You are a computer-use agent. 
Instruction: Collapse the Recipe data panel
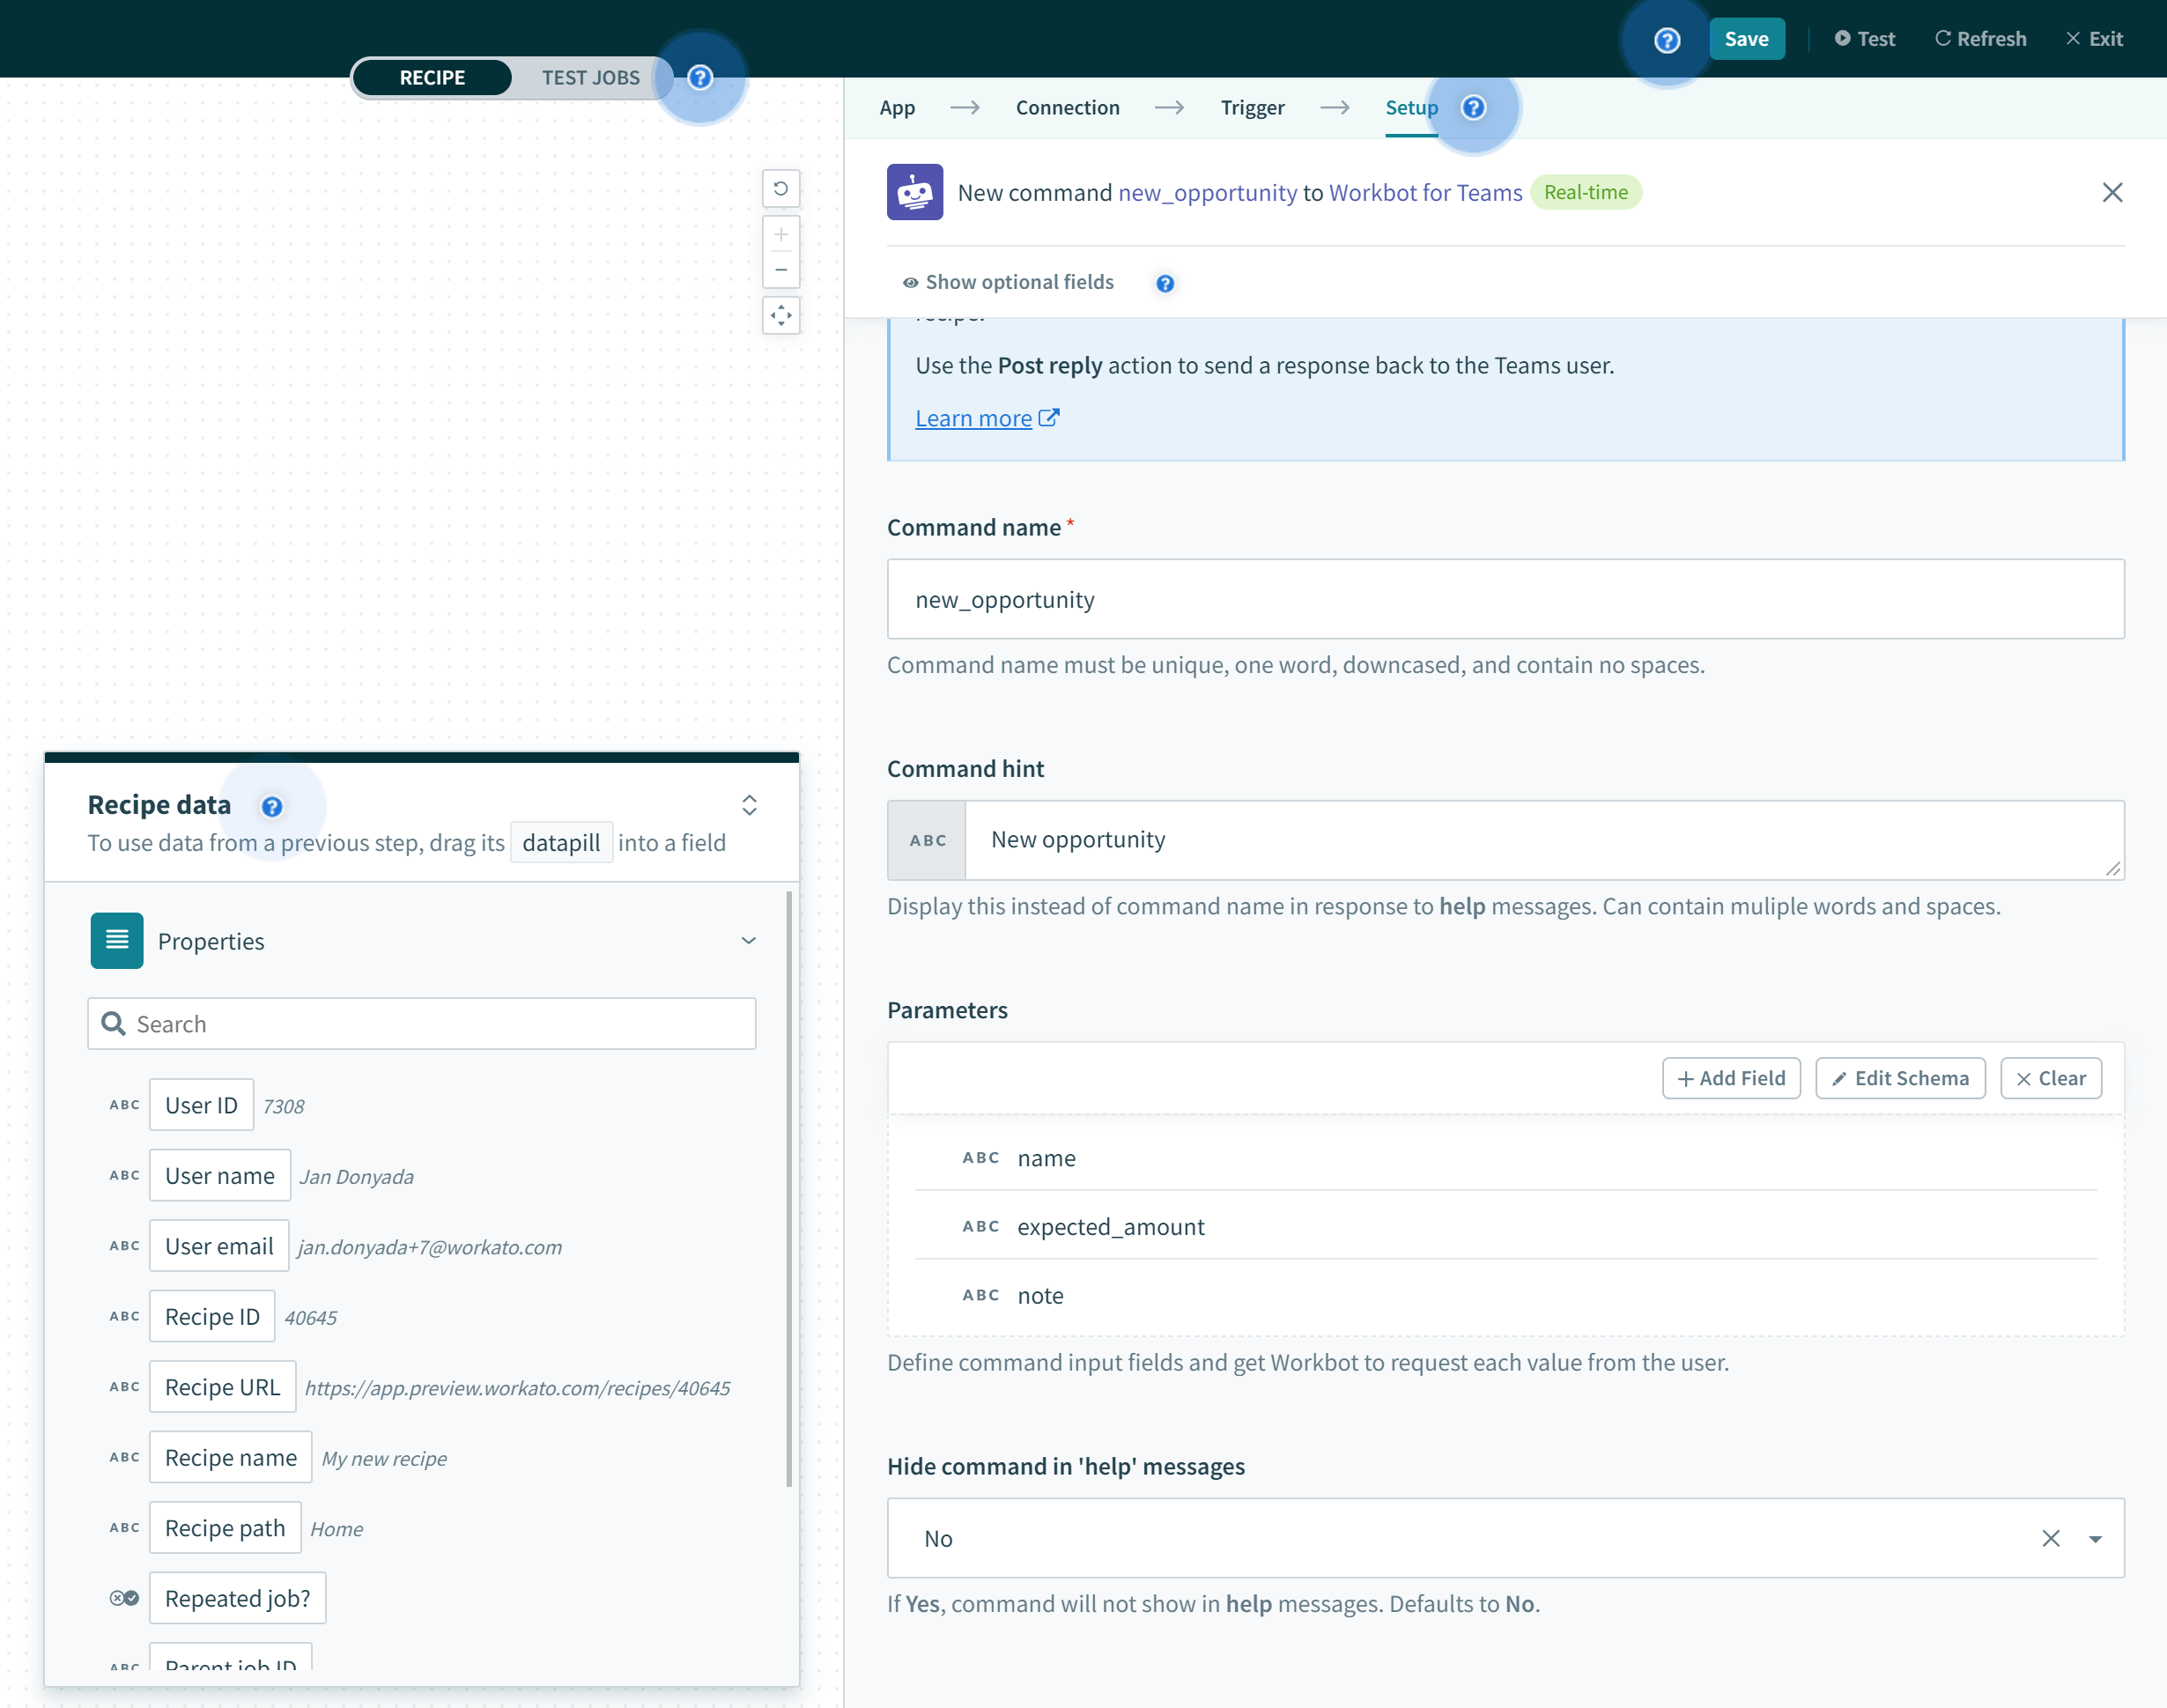[749, 805]
